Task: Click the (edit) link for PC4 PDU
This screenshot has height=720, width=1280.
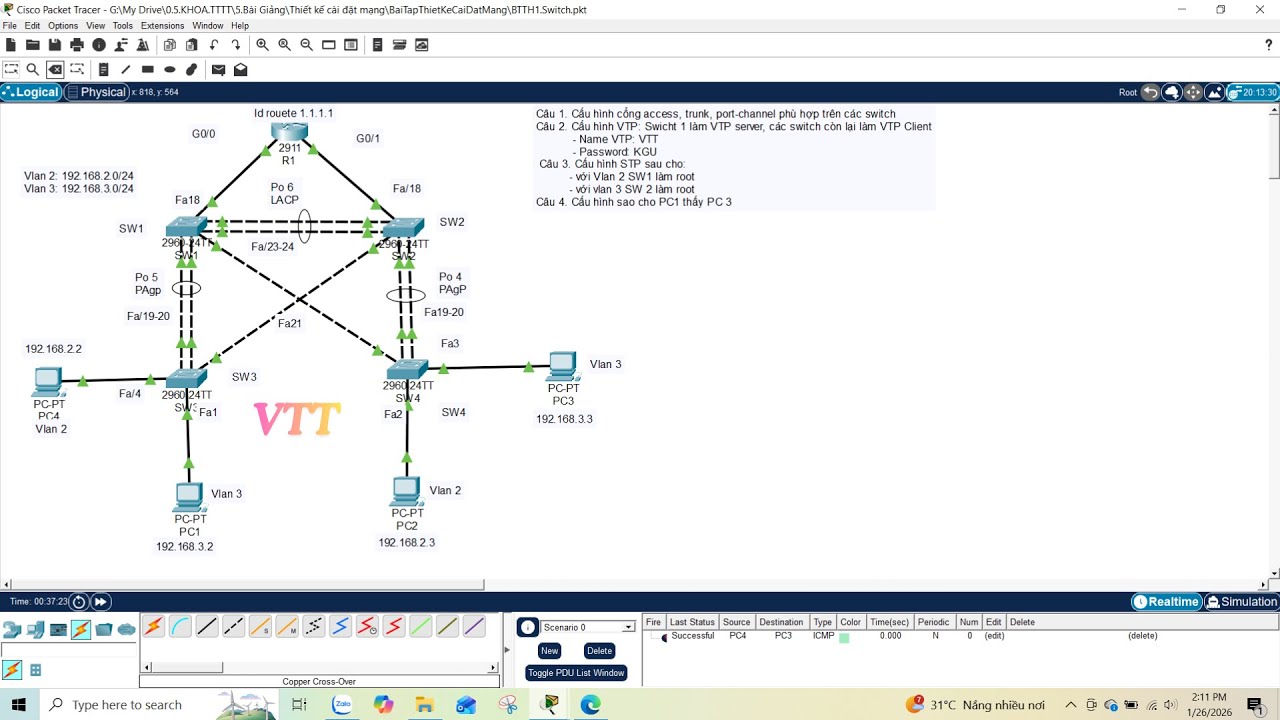Action: pyautogui.click(x=994, y=636)
